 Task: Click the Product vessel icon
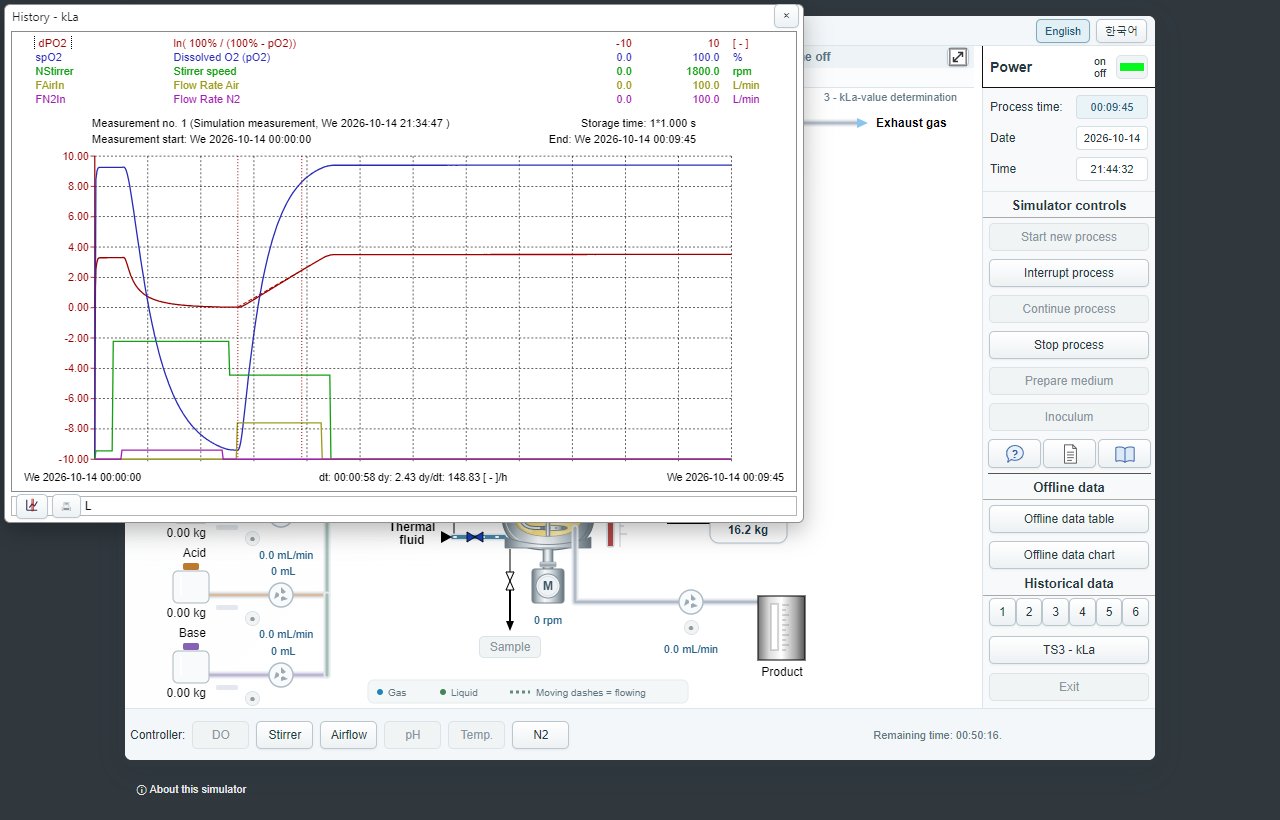[781, 627]
